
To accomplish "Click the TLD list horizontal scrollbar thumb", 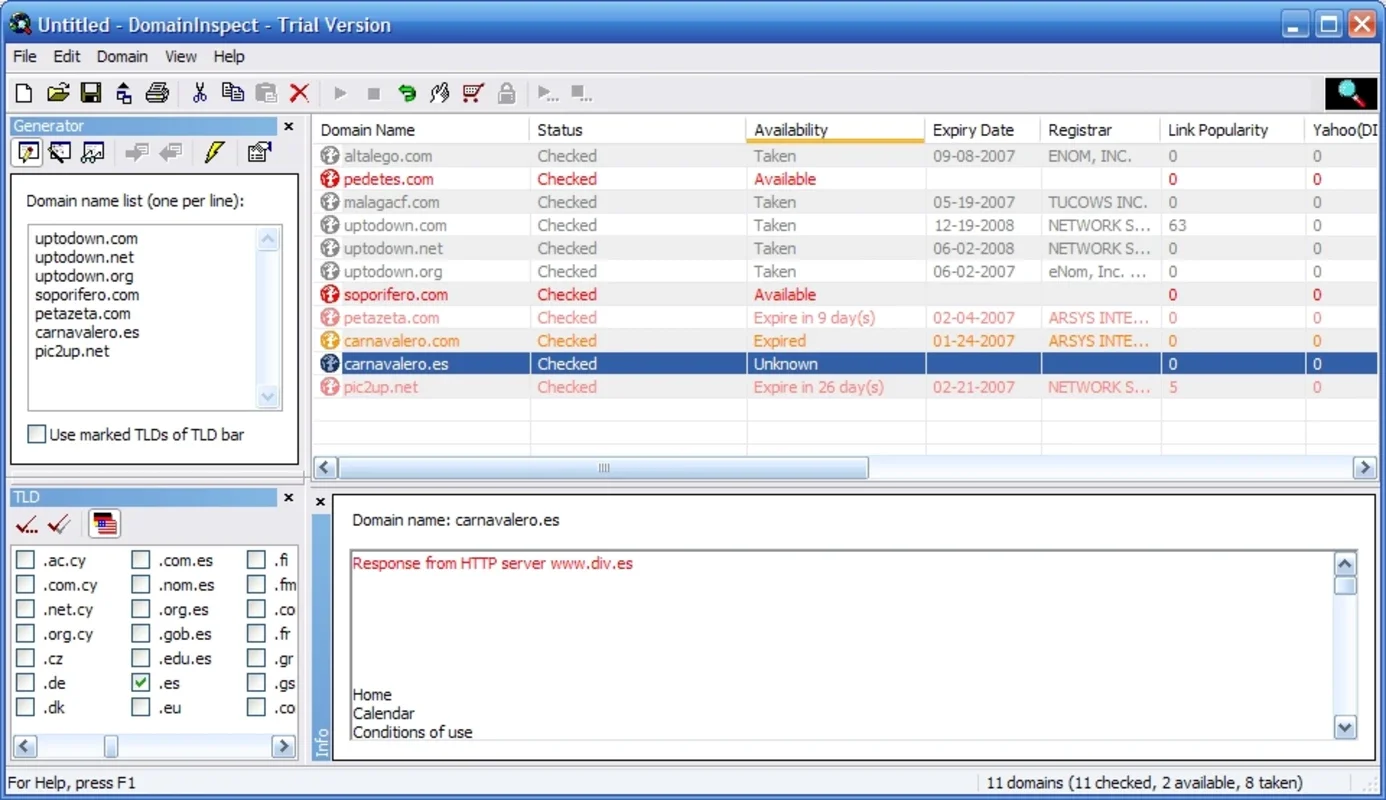I will [111, 747].
